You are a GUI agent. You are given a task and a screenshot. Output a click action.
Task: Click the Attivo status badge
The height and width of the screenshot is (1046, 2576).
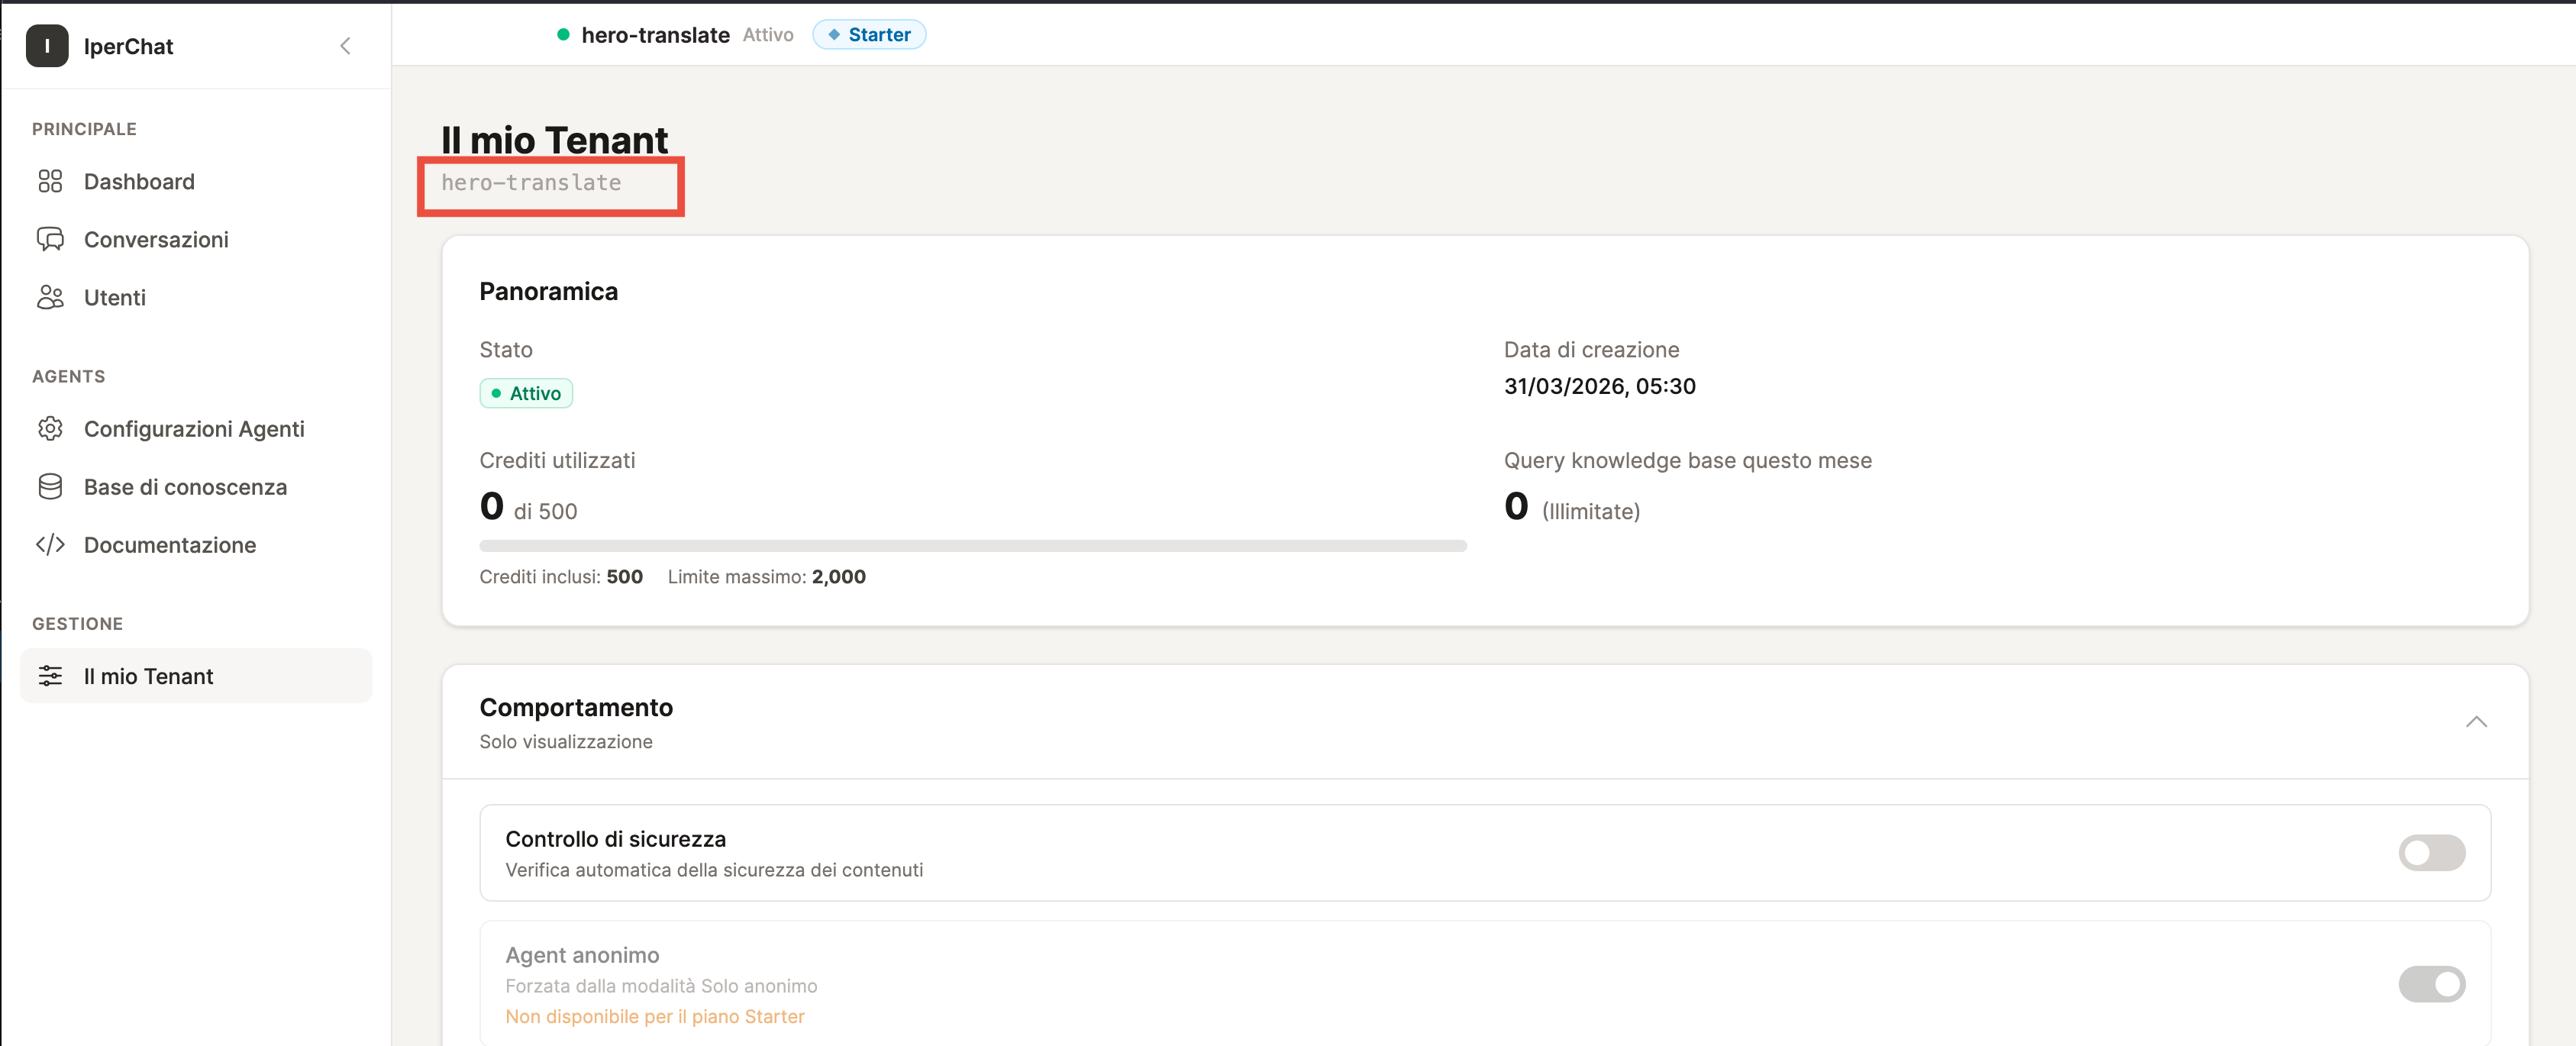[x=526, y=393]
